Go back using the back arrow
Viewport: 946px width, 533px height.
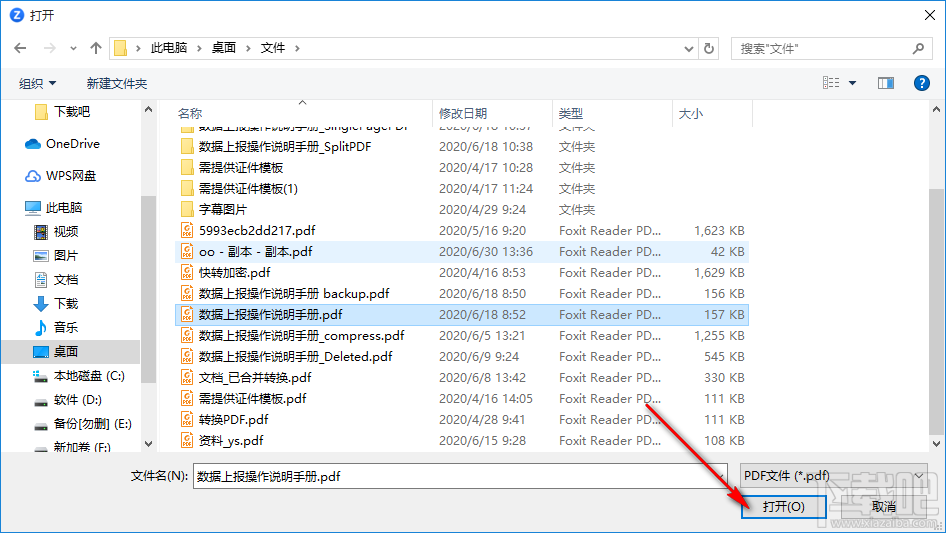[21, 48]
